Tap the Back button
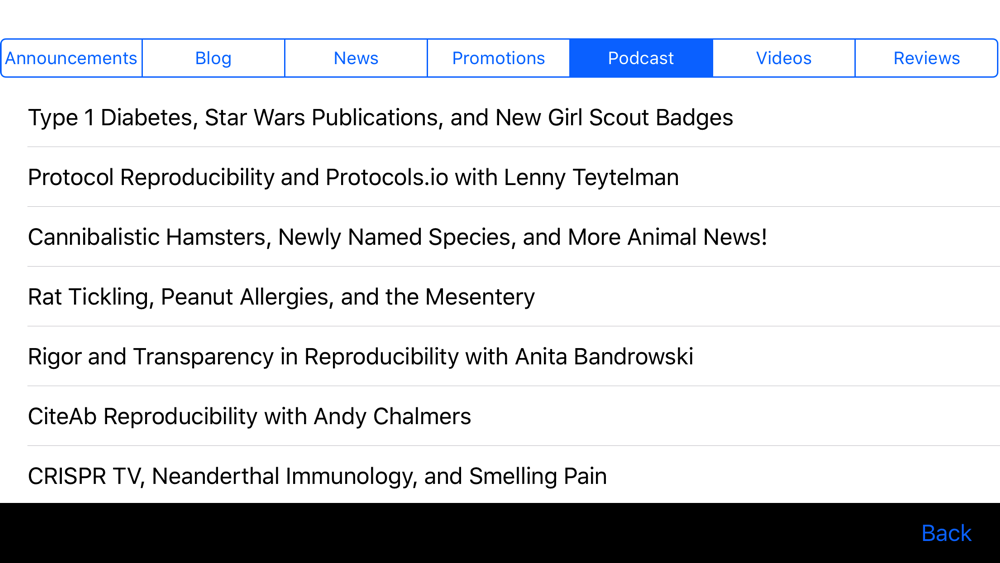1000x563 pixels. [x=946, y=533]
